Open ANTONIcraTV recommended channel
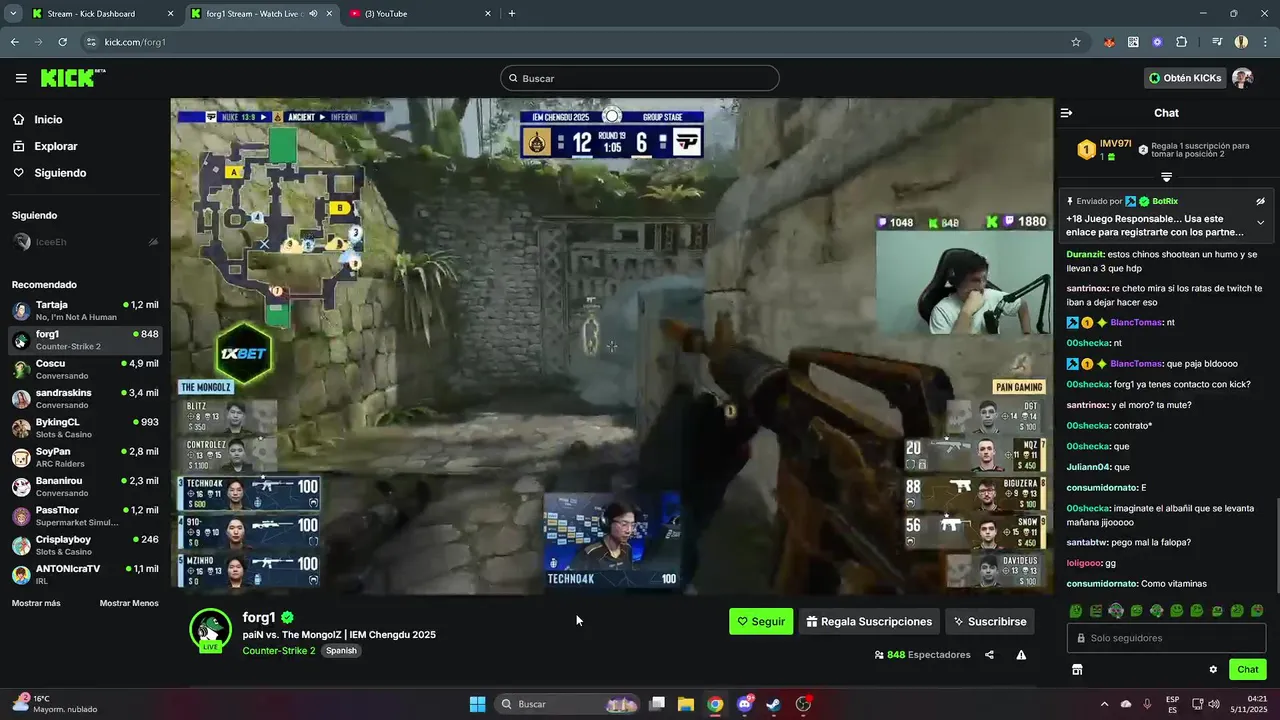The image size is (1280, 720). [x=85, y=574]
